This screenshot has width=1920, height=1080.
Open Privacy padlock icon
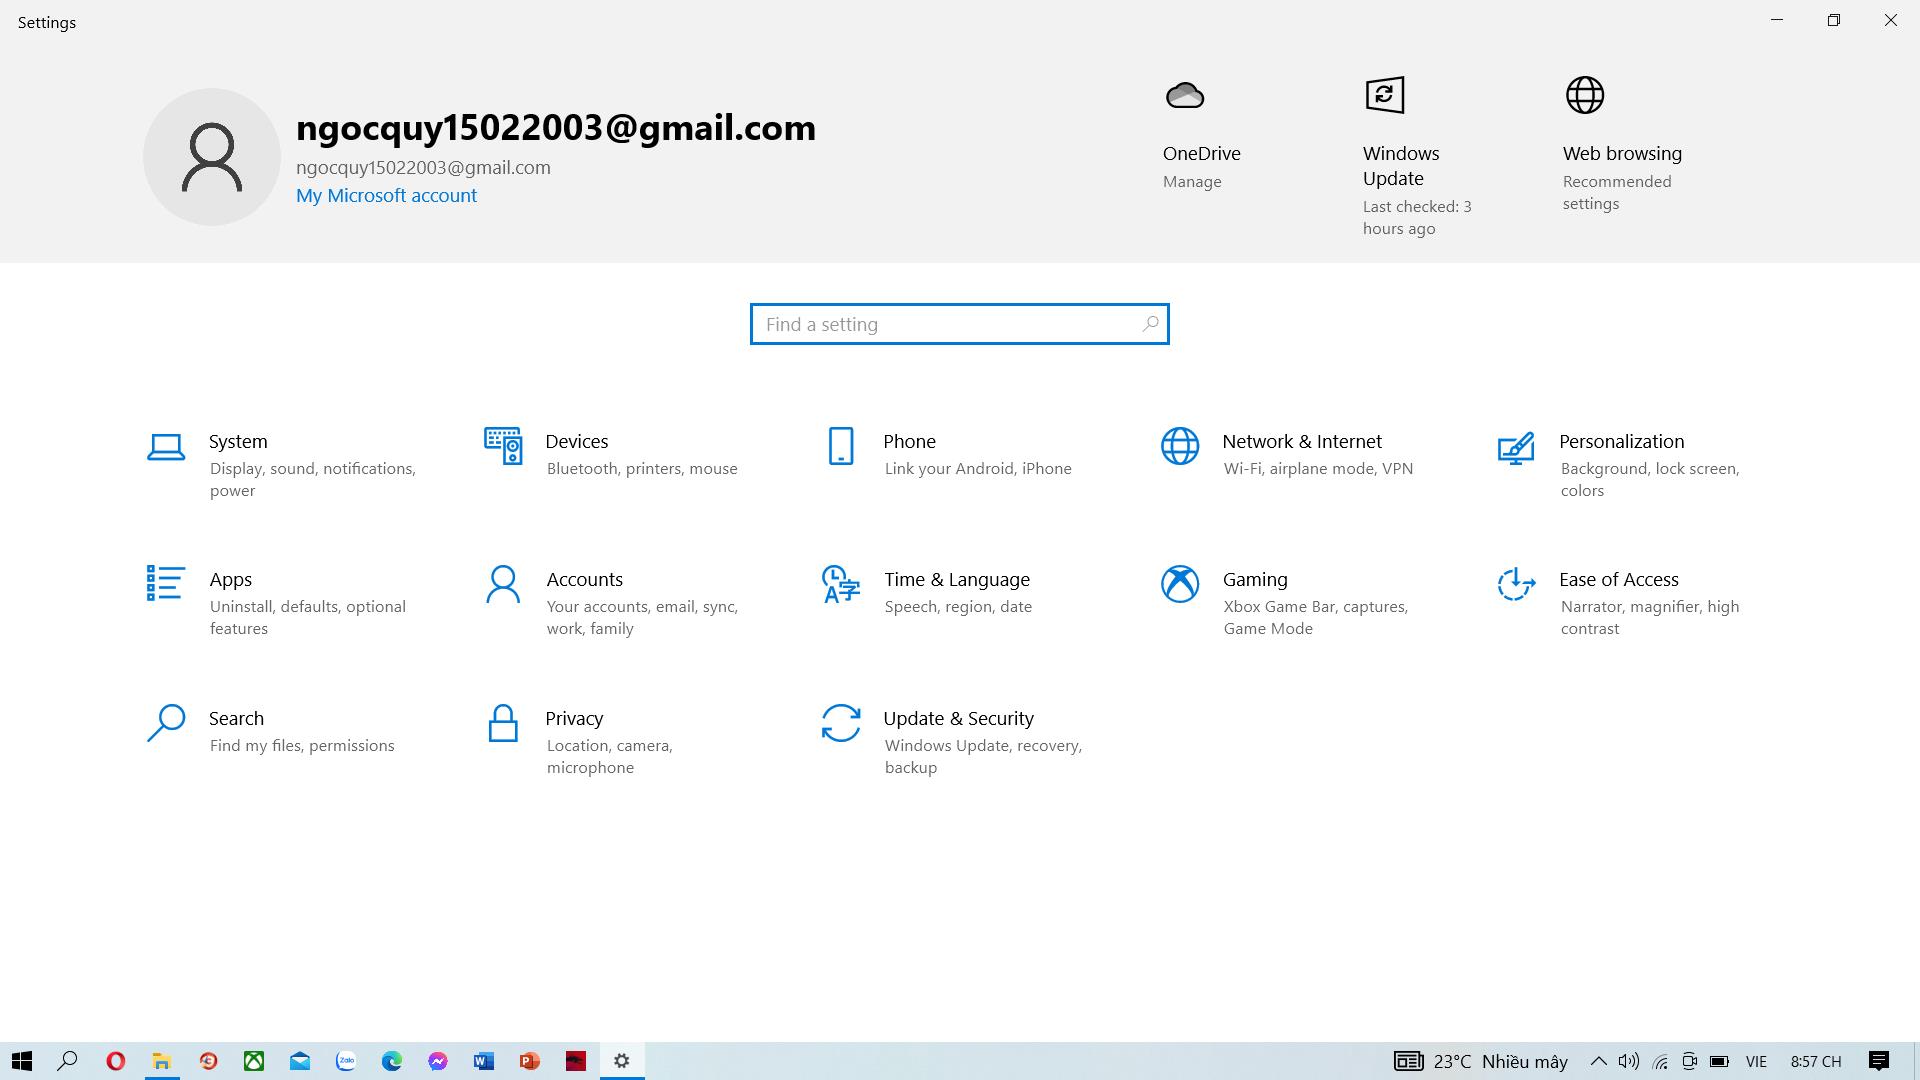click(x=503, y=723)
